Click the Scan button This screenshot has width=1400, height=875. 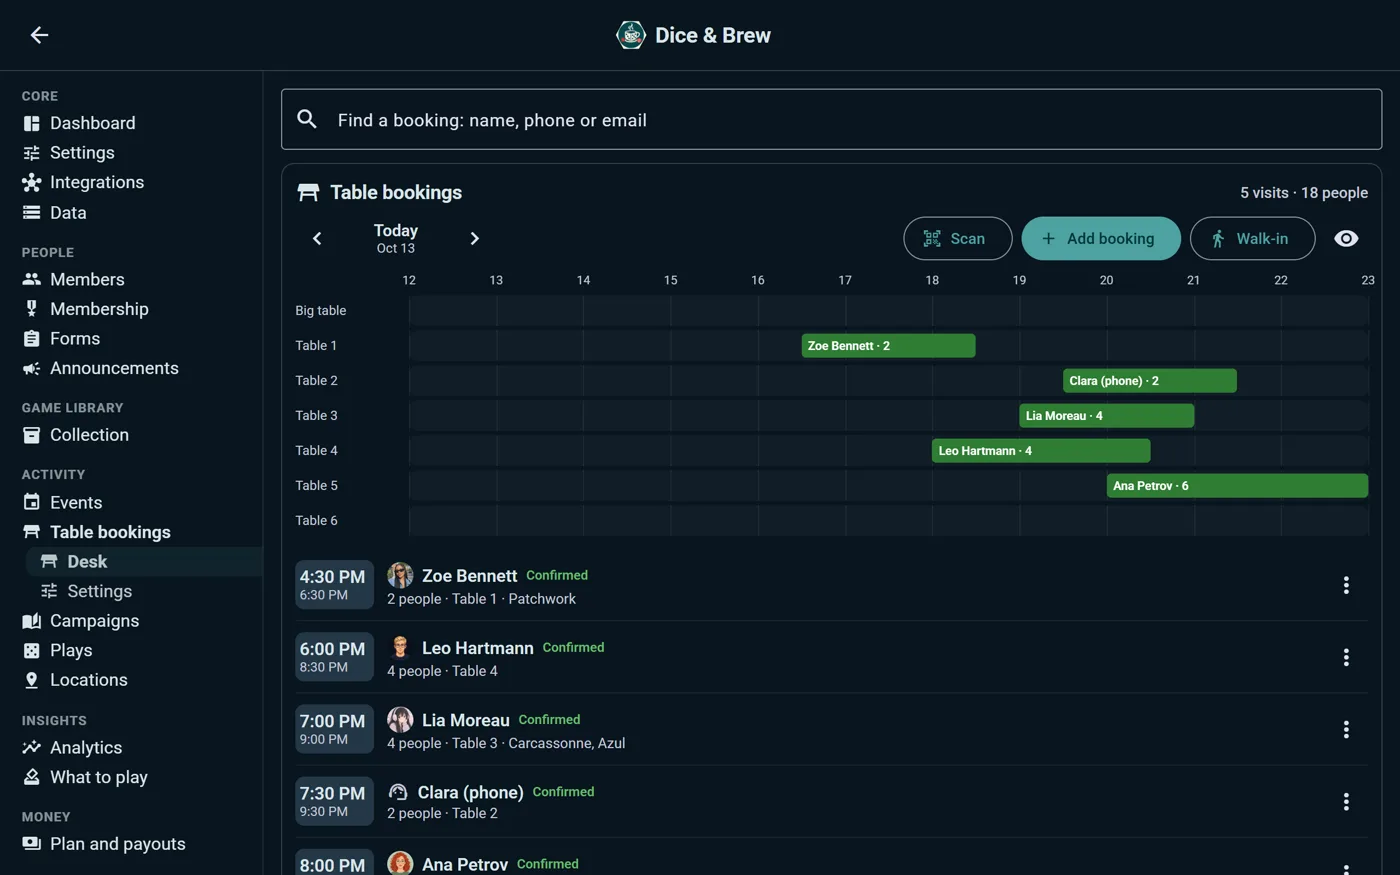[x=958, y=238]
